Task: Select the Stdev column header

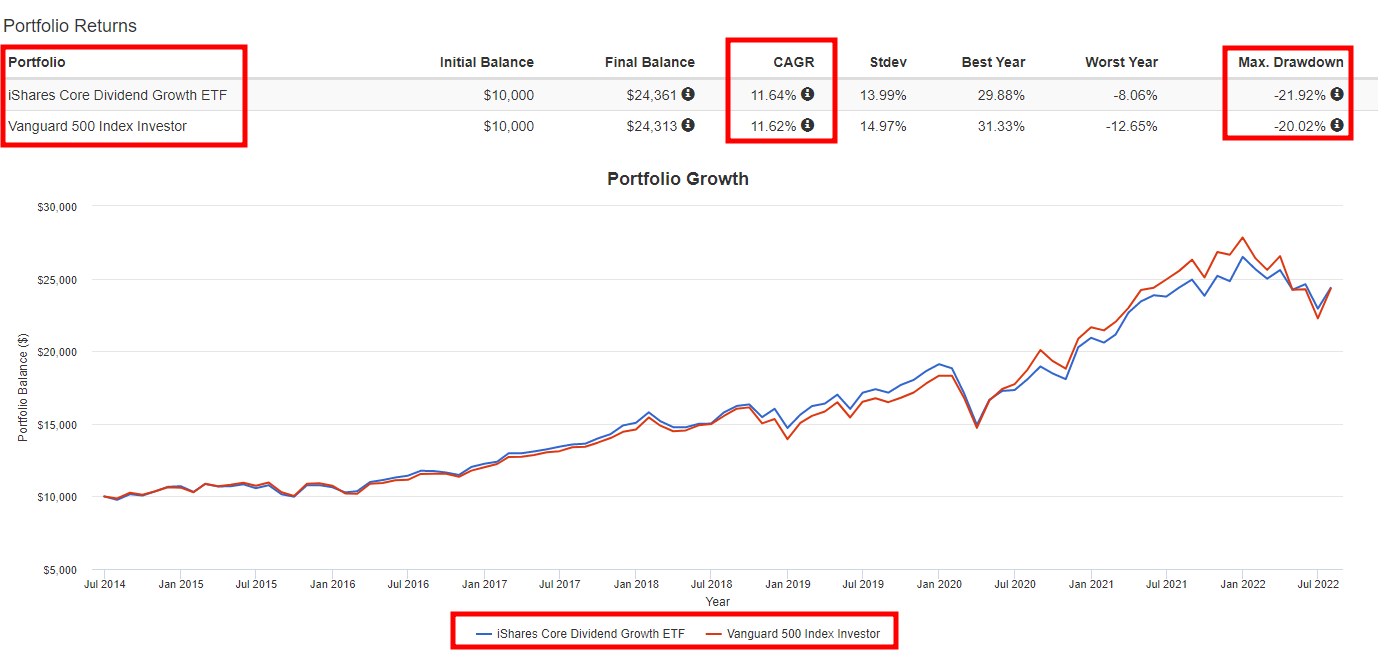Action: tap(887, 62)
